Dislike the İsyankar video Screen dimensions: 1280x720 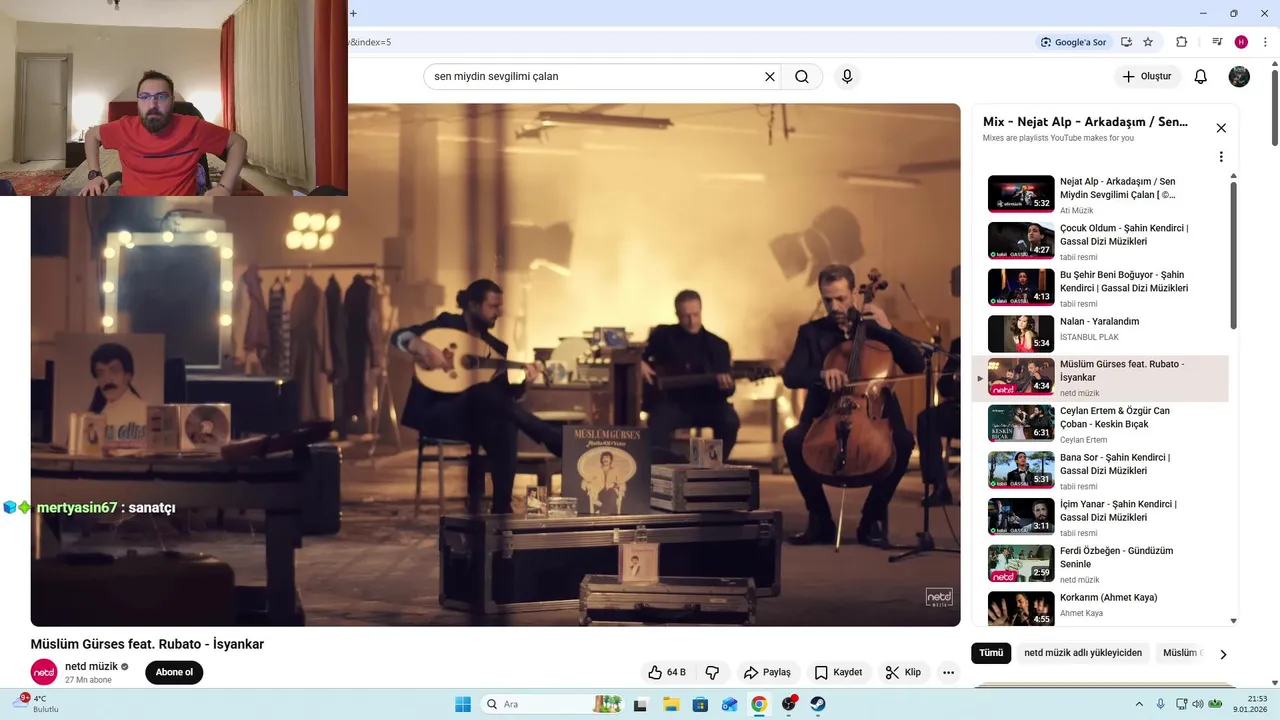(713, 672)
